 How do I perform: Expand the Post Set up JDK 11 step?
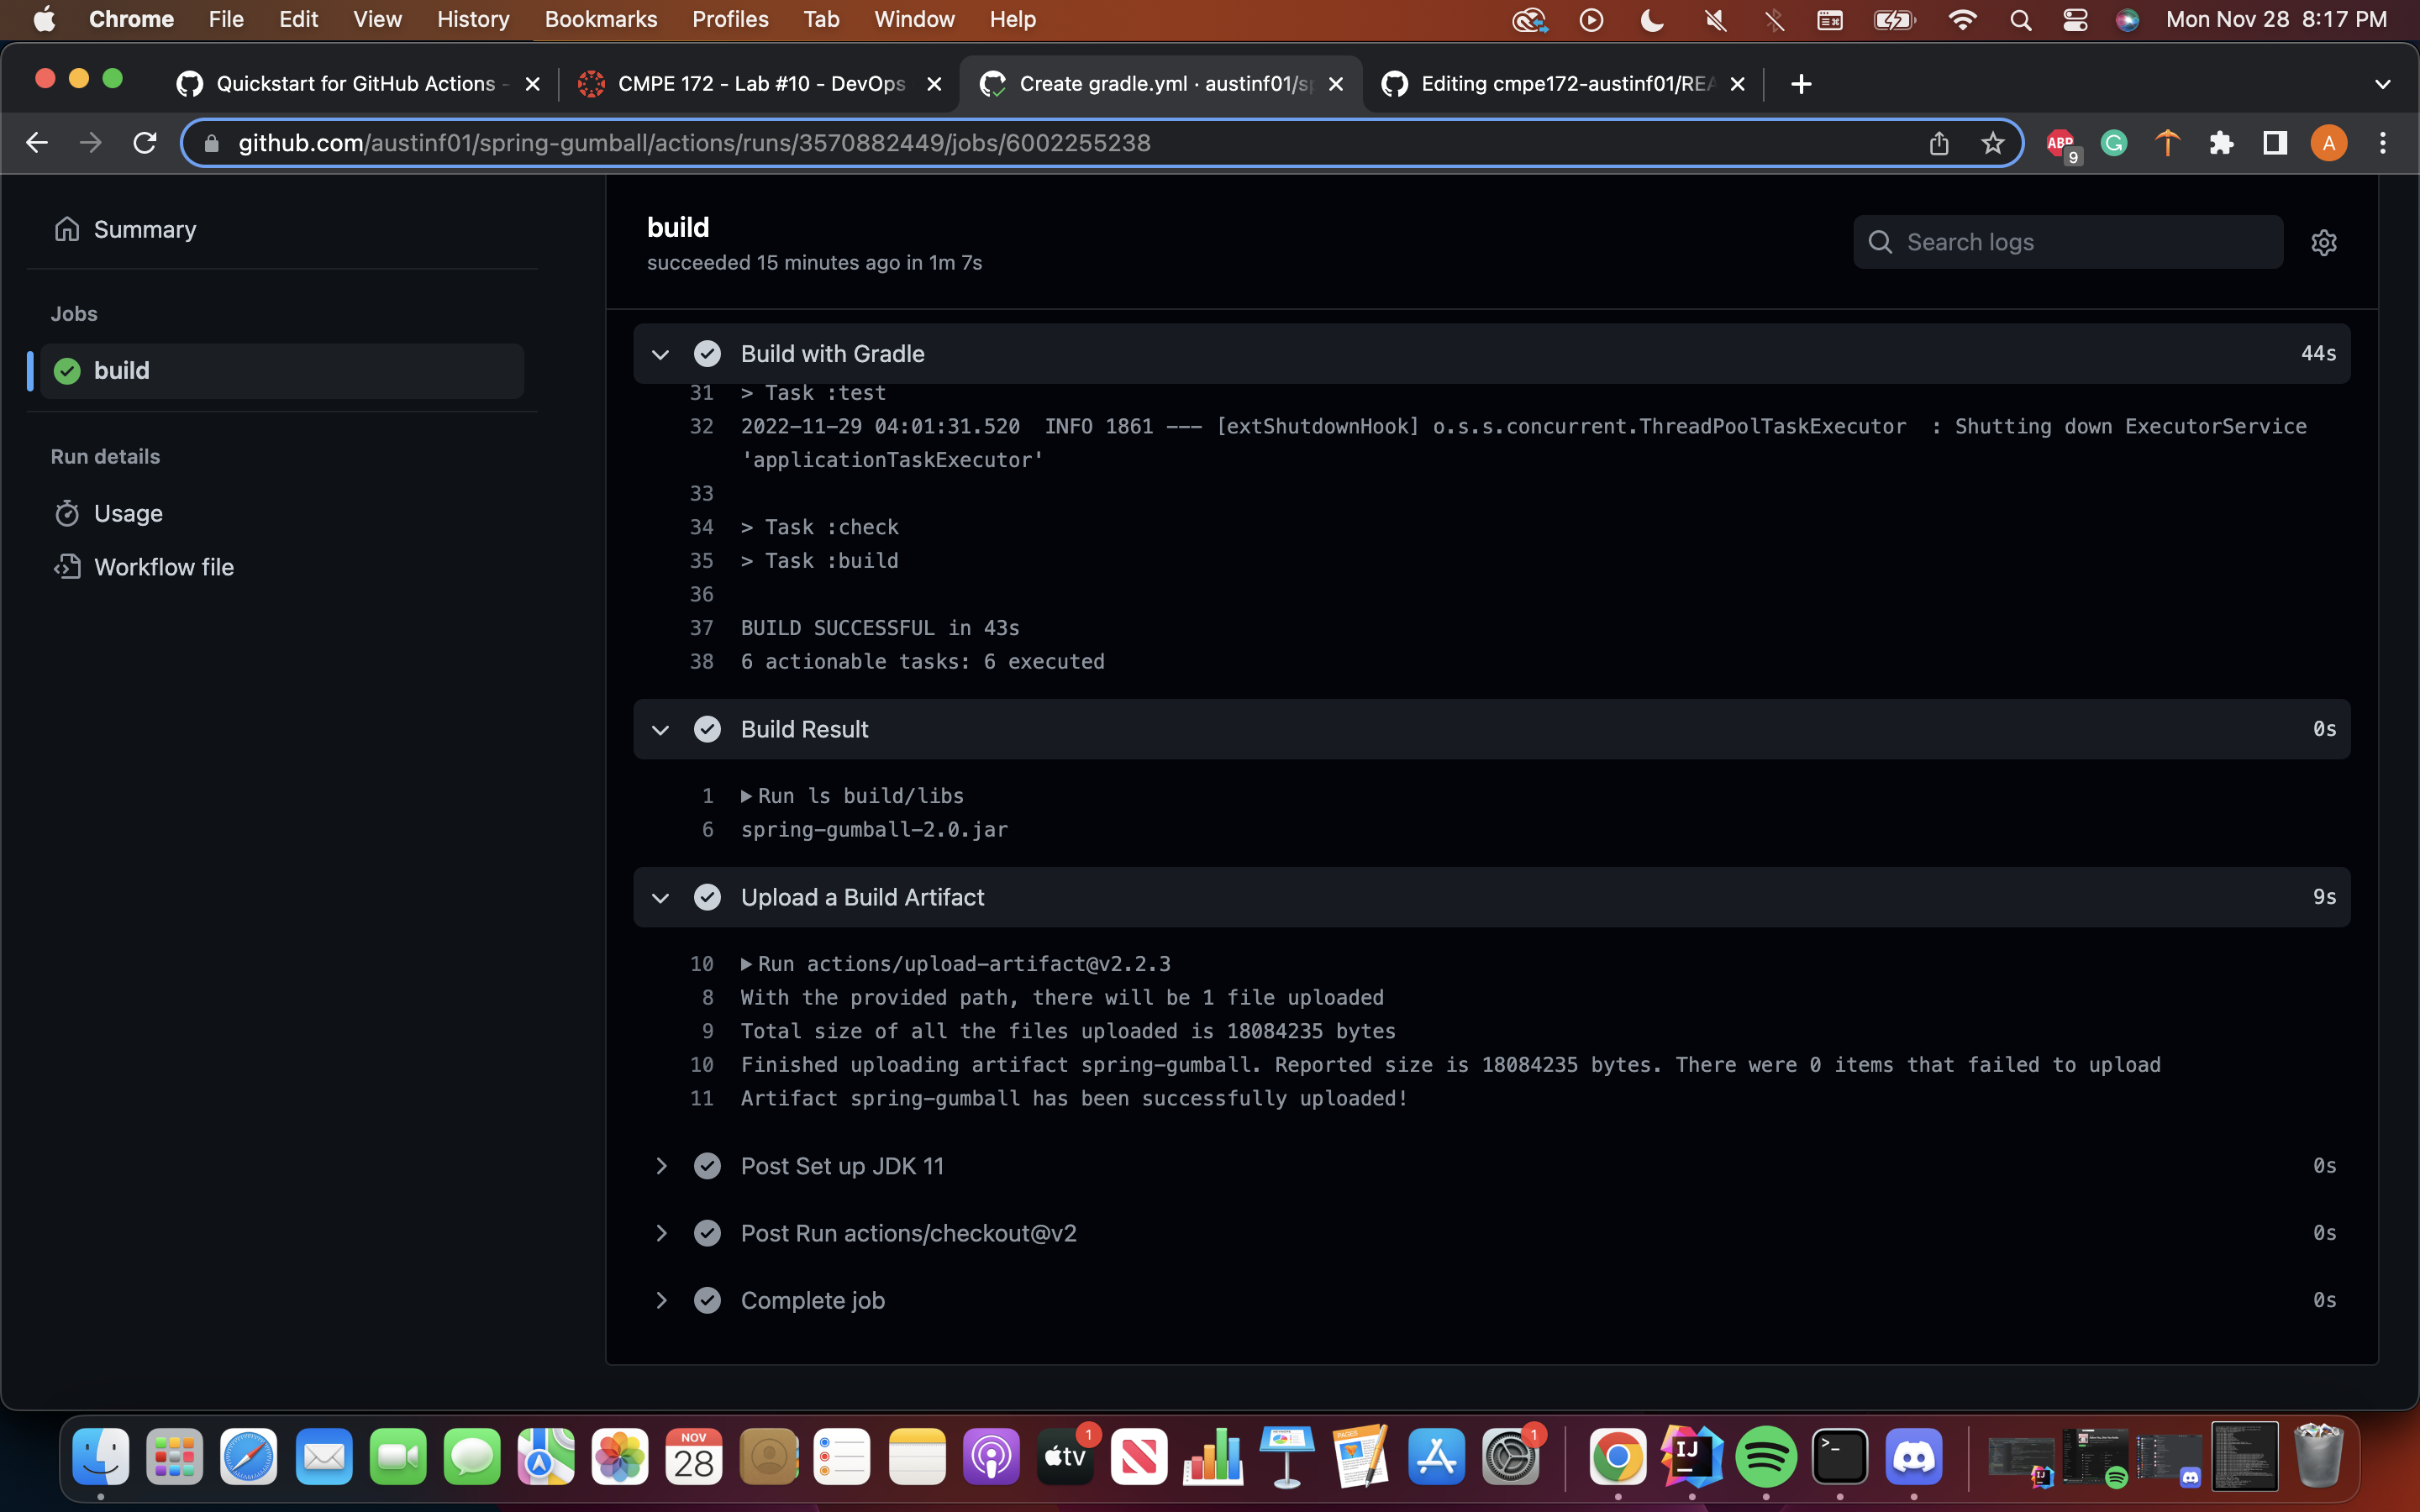(x=660, y=1166)
